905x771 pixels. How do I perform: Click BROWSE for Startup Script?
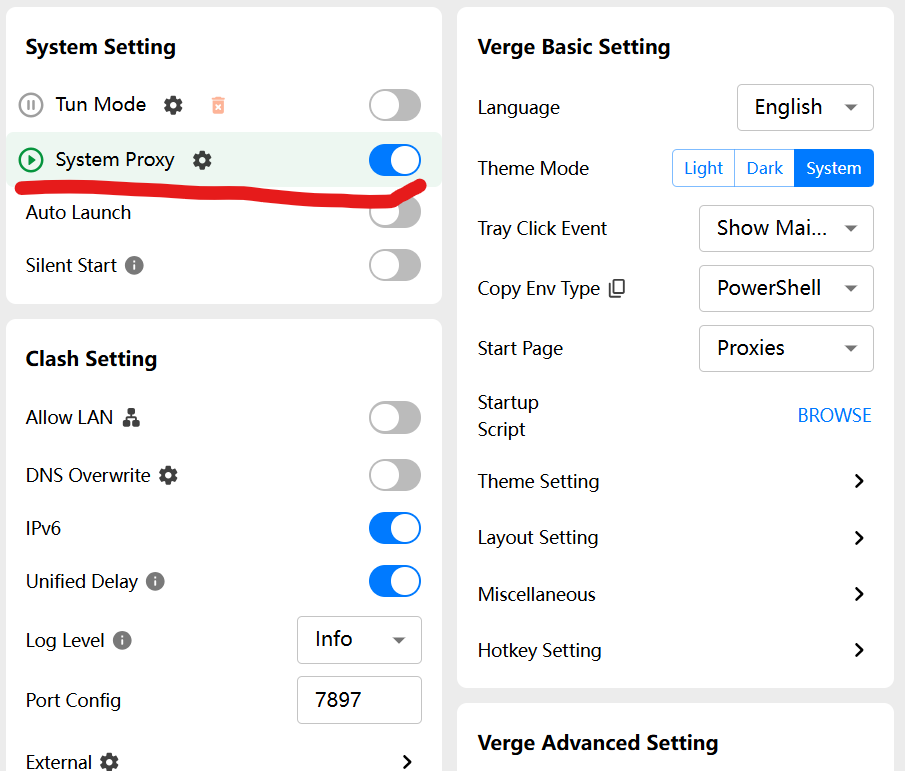pyautogui.click(x=834, y=415)
